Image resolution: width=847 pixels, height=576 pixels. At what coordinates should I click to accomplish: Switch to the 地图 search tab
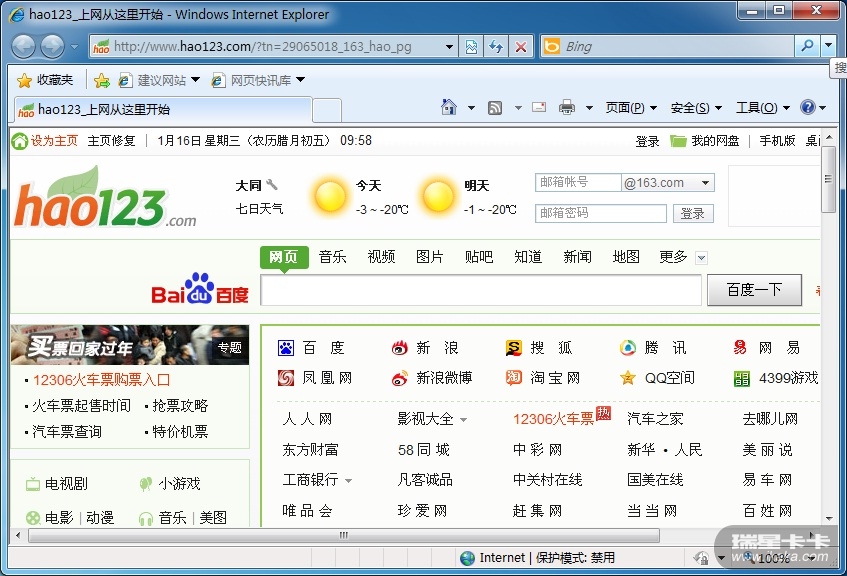(x=626, y=257)
